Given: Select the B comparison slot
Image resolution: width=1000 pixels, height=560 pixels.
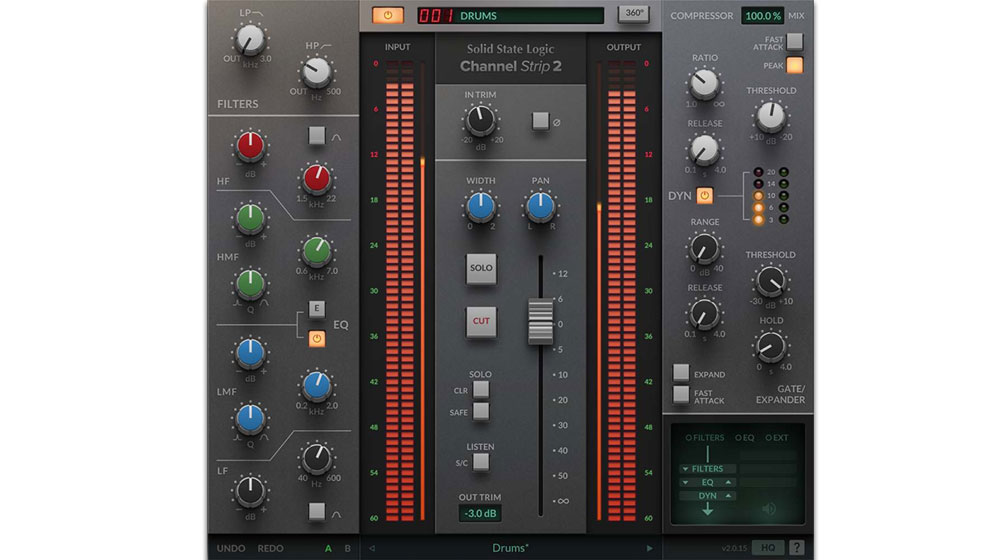Looking at the screenshot, I should click(347, 548).
